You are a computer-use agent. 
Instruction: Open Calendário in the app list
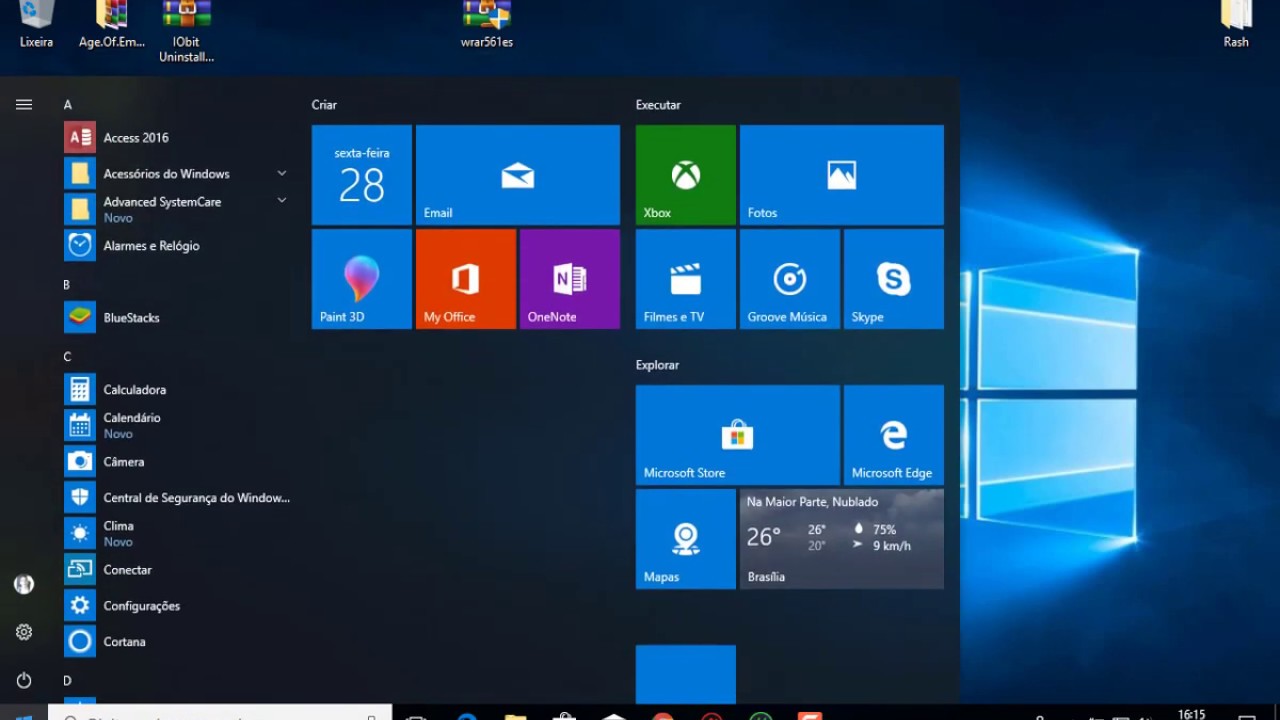point(176,426)
